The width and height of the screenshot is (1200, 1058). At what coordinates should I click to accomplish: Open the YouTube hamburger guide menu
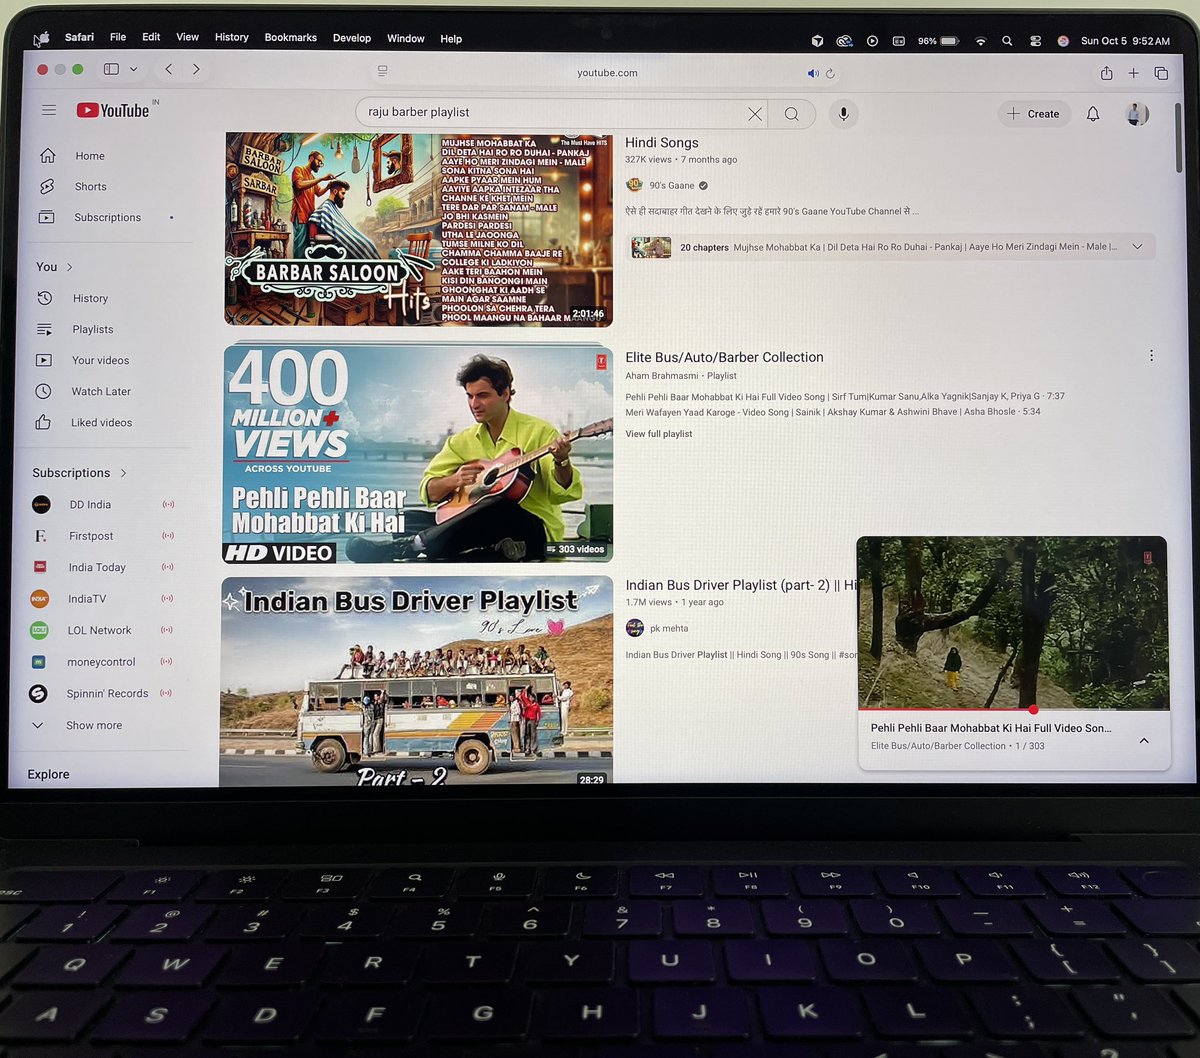[x=48, y=110]
